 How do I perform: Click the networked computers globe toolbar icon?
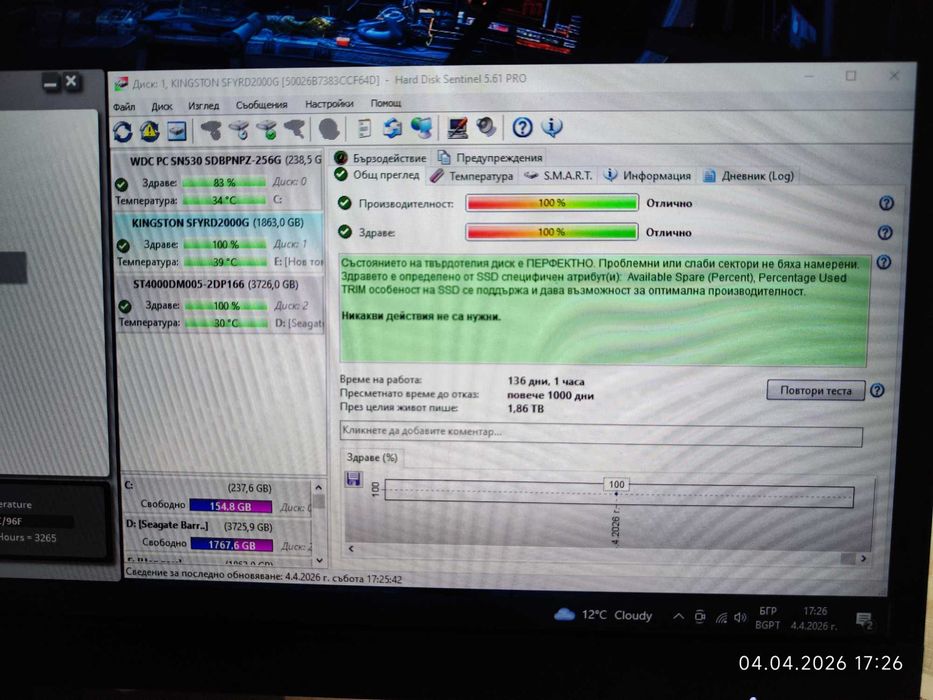tap(421, 128)
